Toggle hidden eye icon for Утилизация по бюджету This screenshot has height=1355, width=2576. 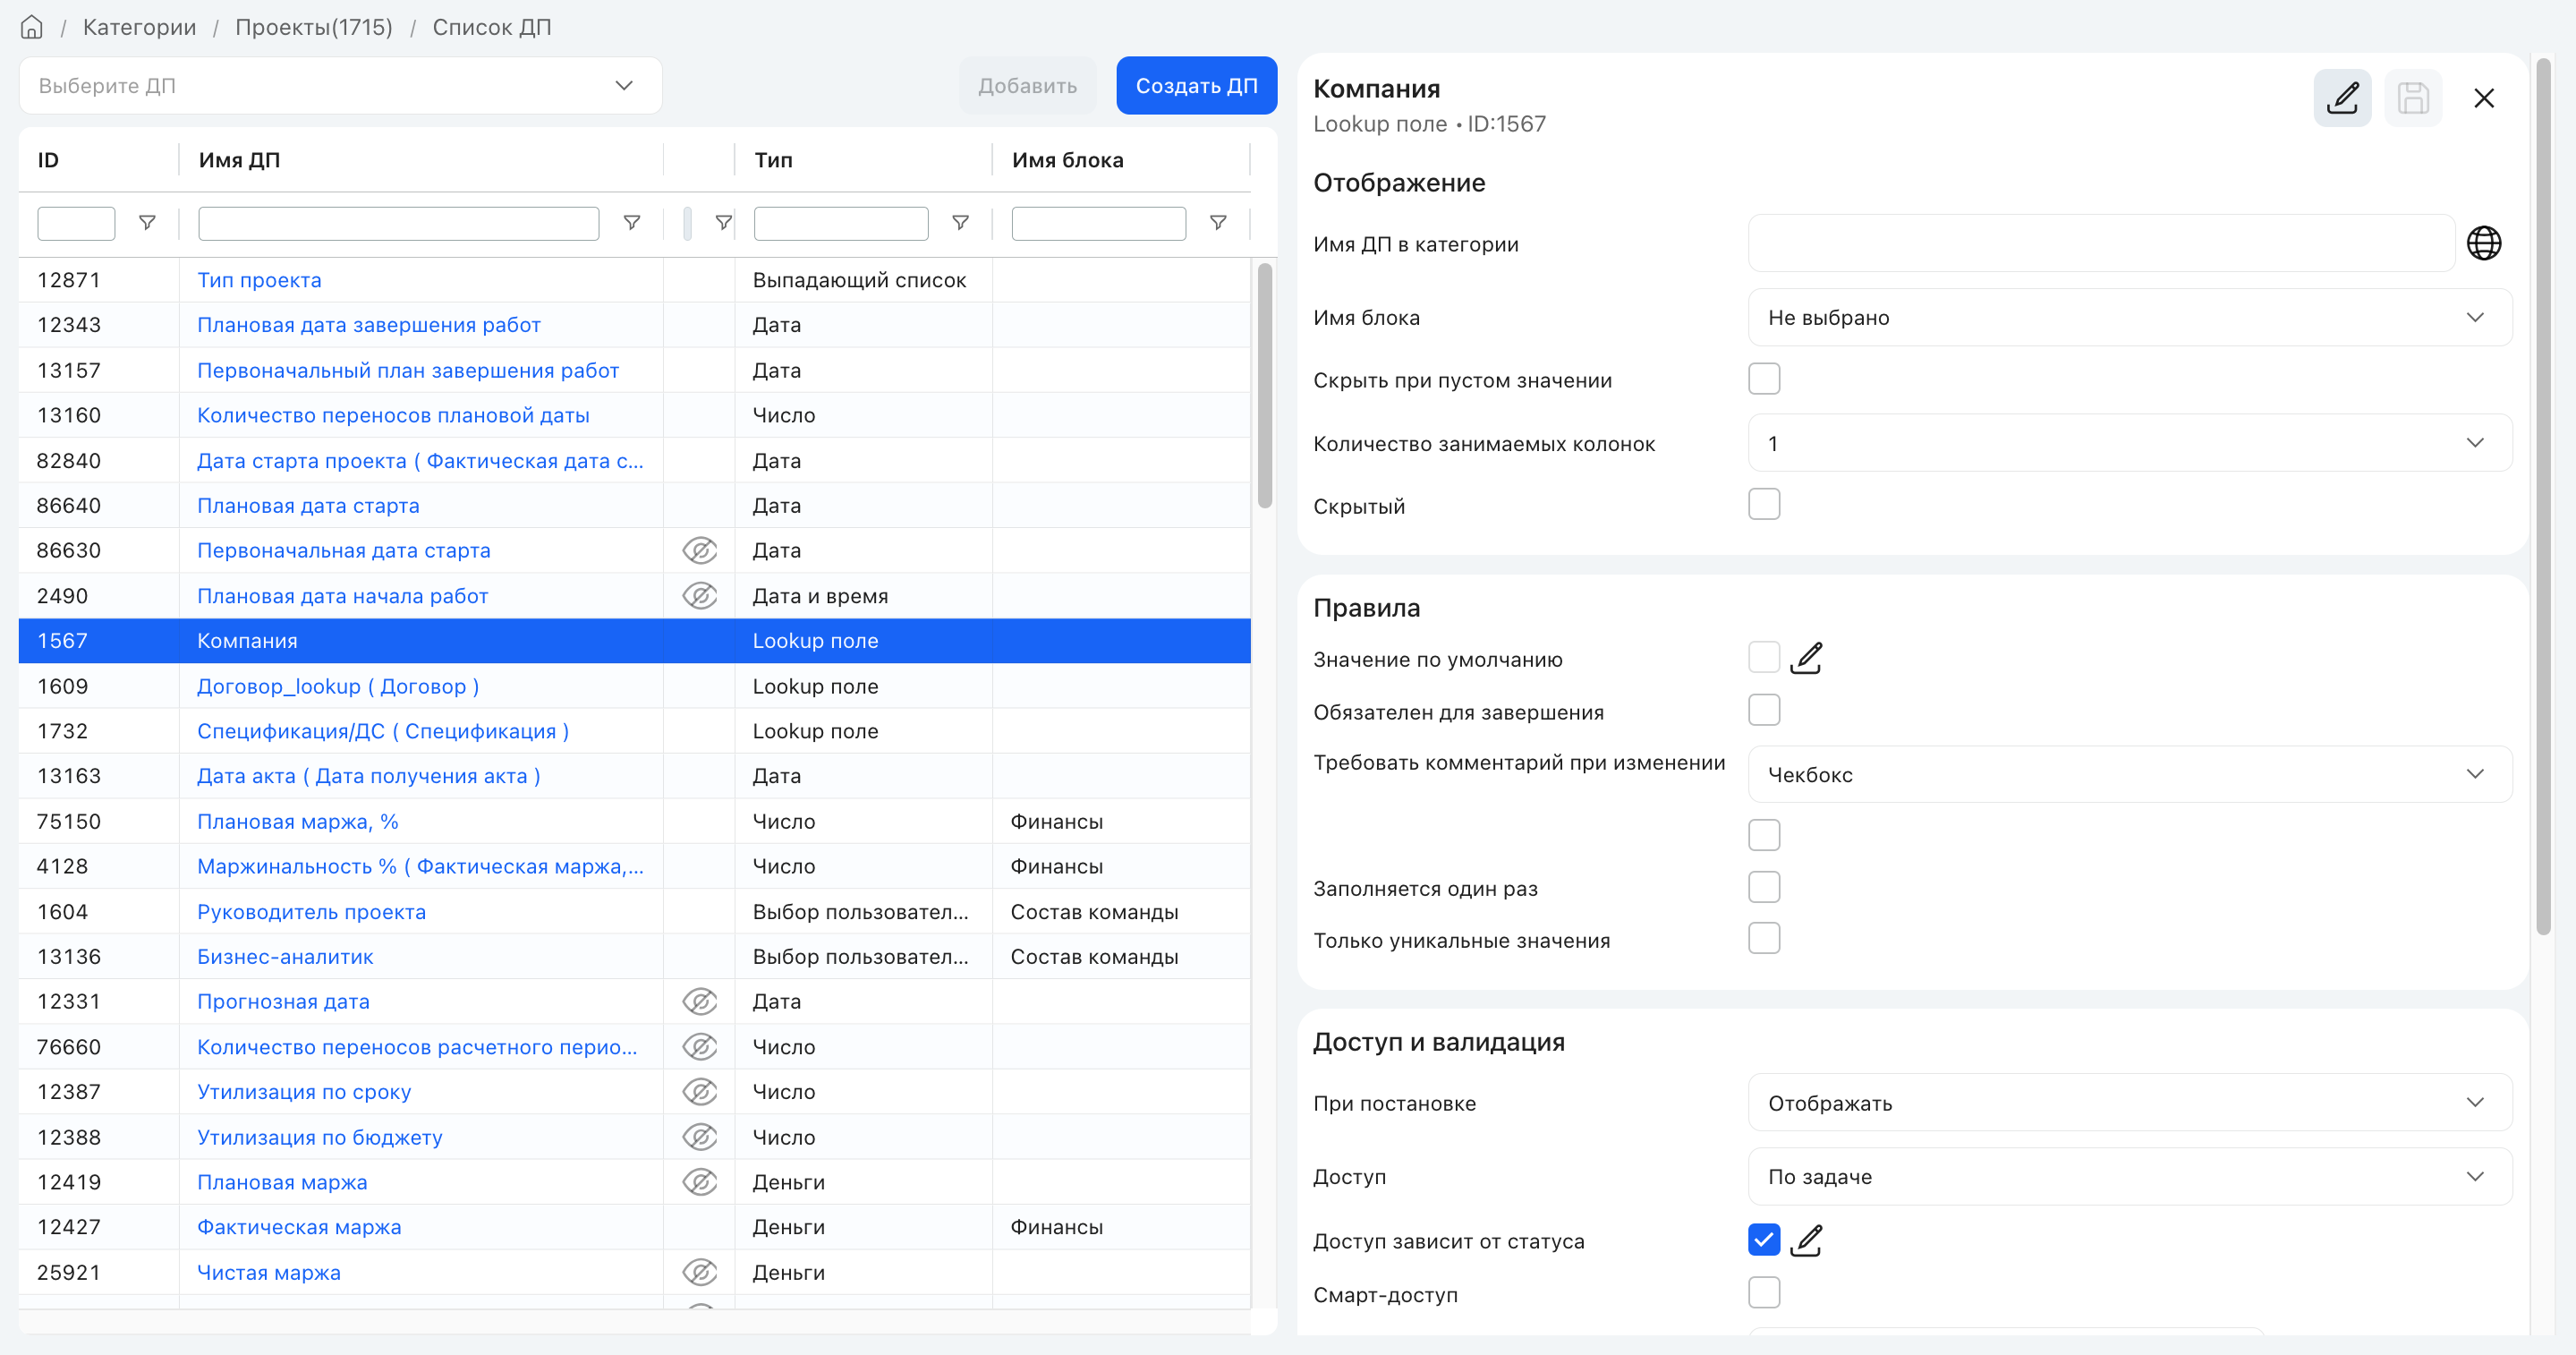coord(700,1137)
